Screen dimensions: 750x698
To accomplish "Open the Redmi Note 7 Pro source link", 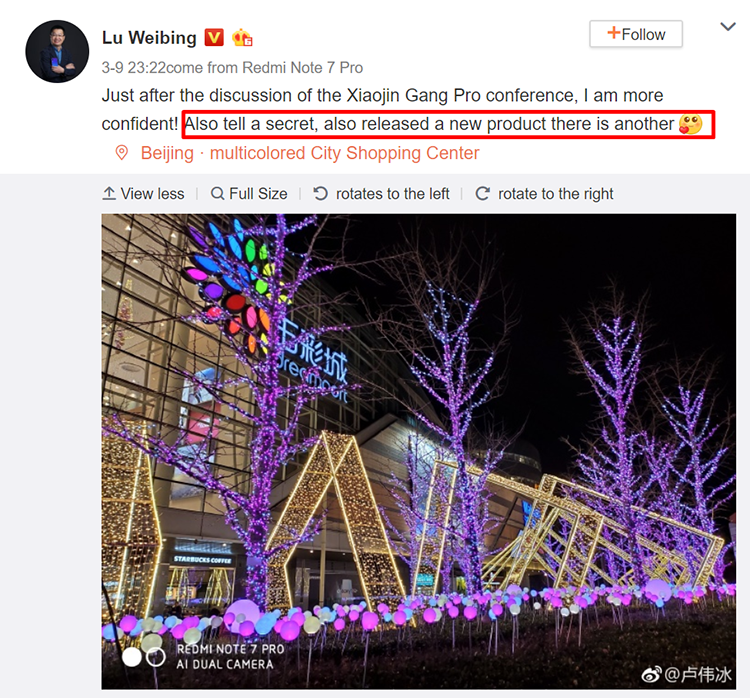I will [x=303, y=67].
